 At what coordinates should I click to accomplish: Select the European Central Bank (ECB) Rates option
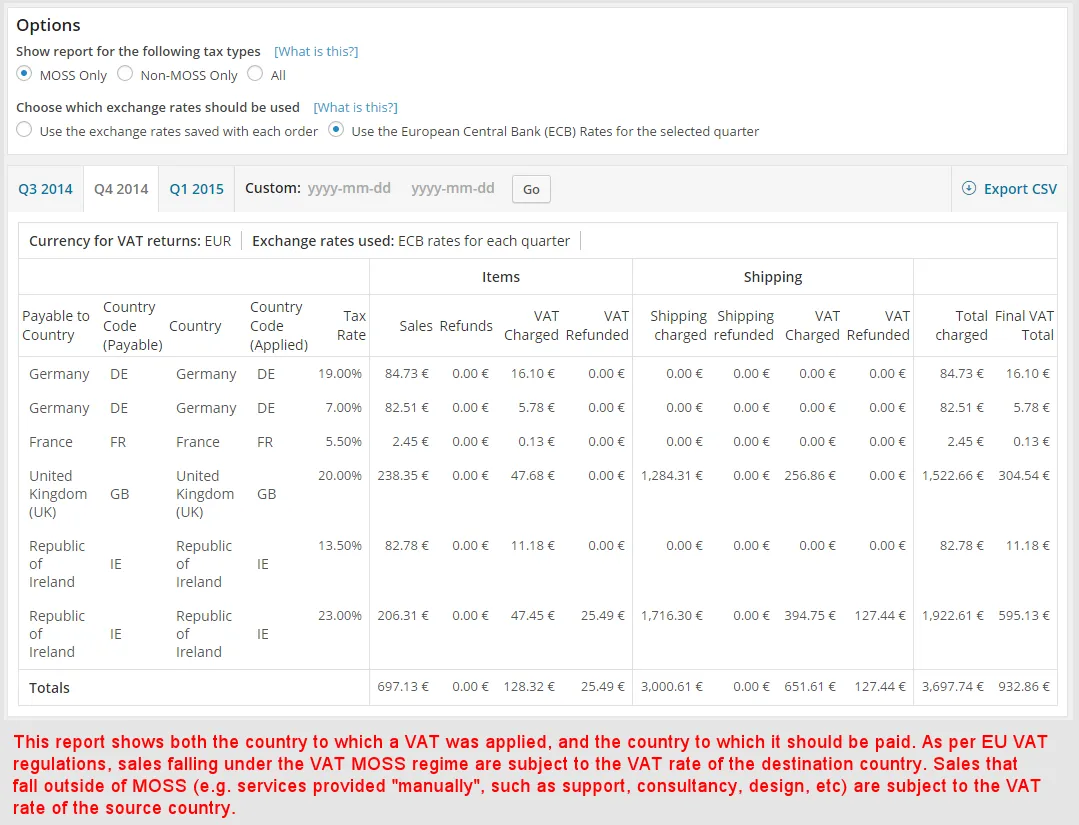334,131
